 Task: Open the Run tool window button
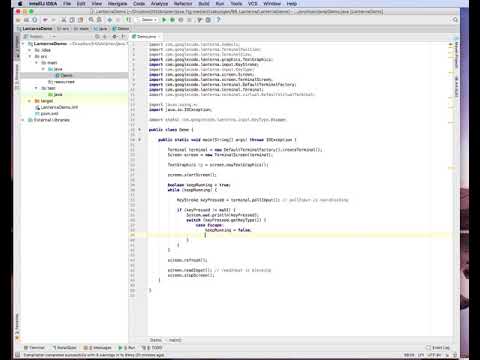point(127,348)
